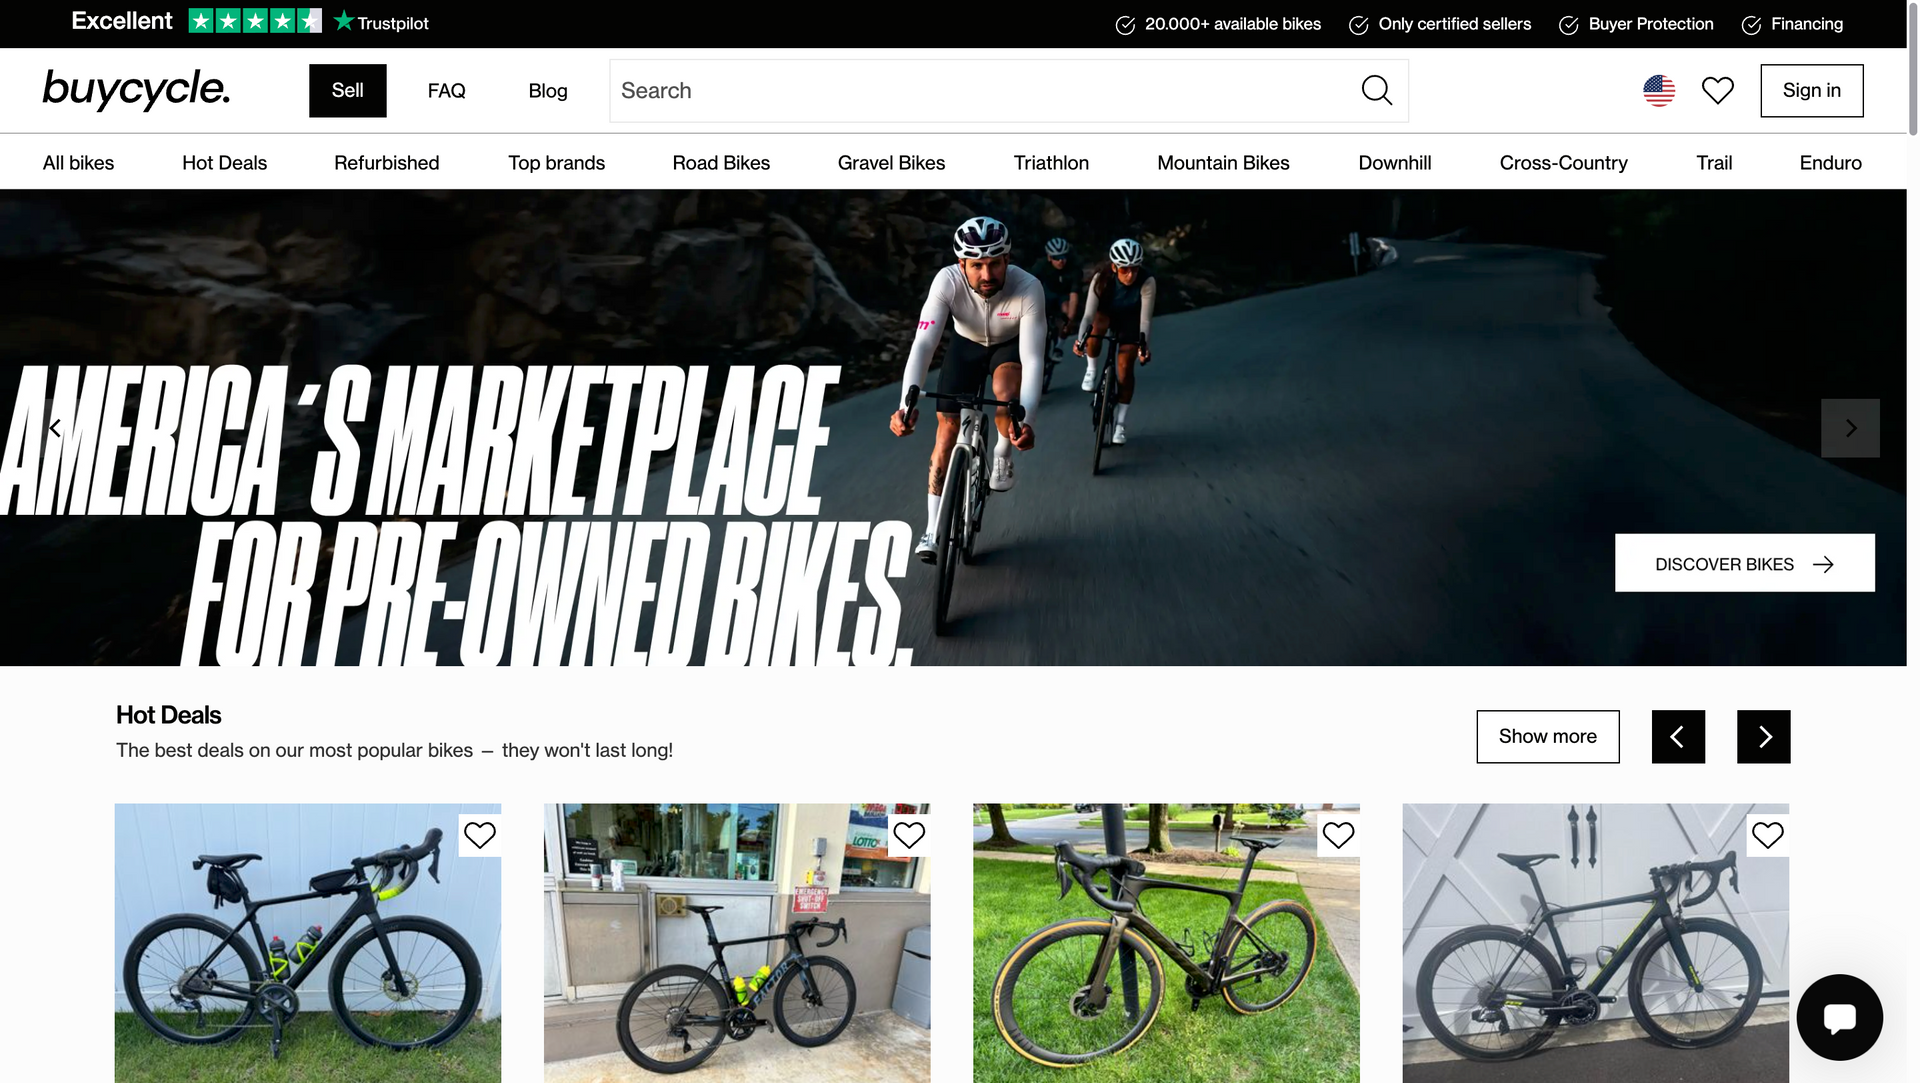Open live chat bubble icon
Image resolution: width=1920 pixels, height=1083 pixels.
click(1841, 1017)
